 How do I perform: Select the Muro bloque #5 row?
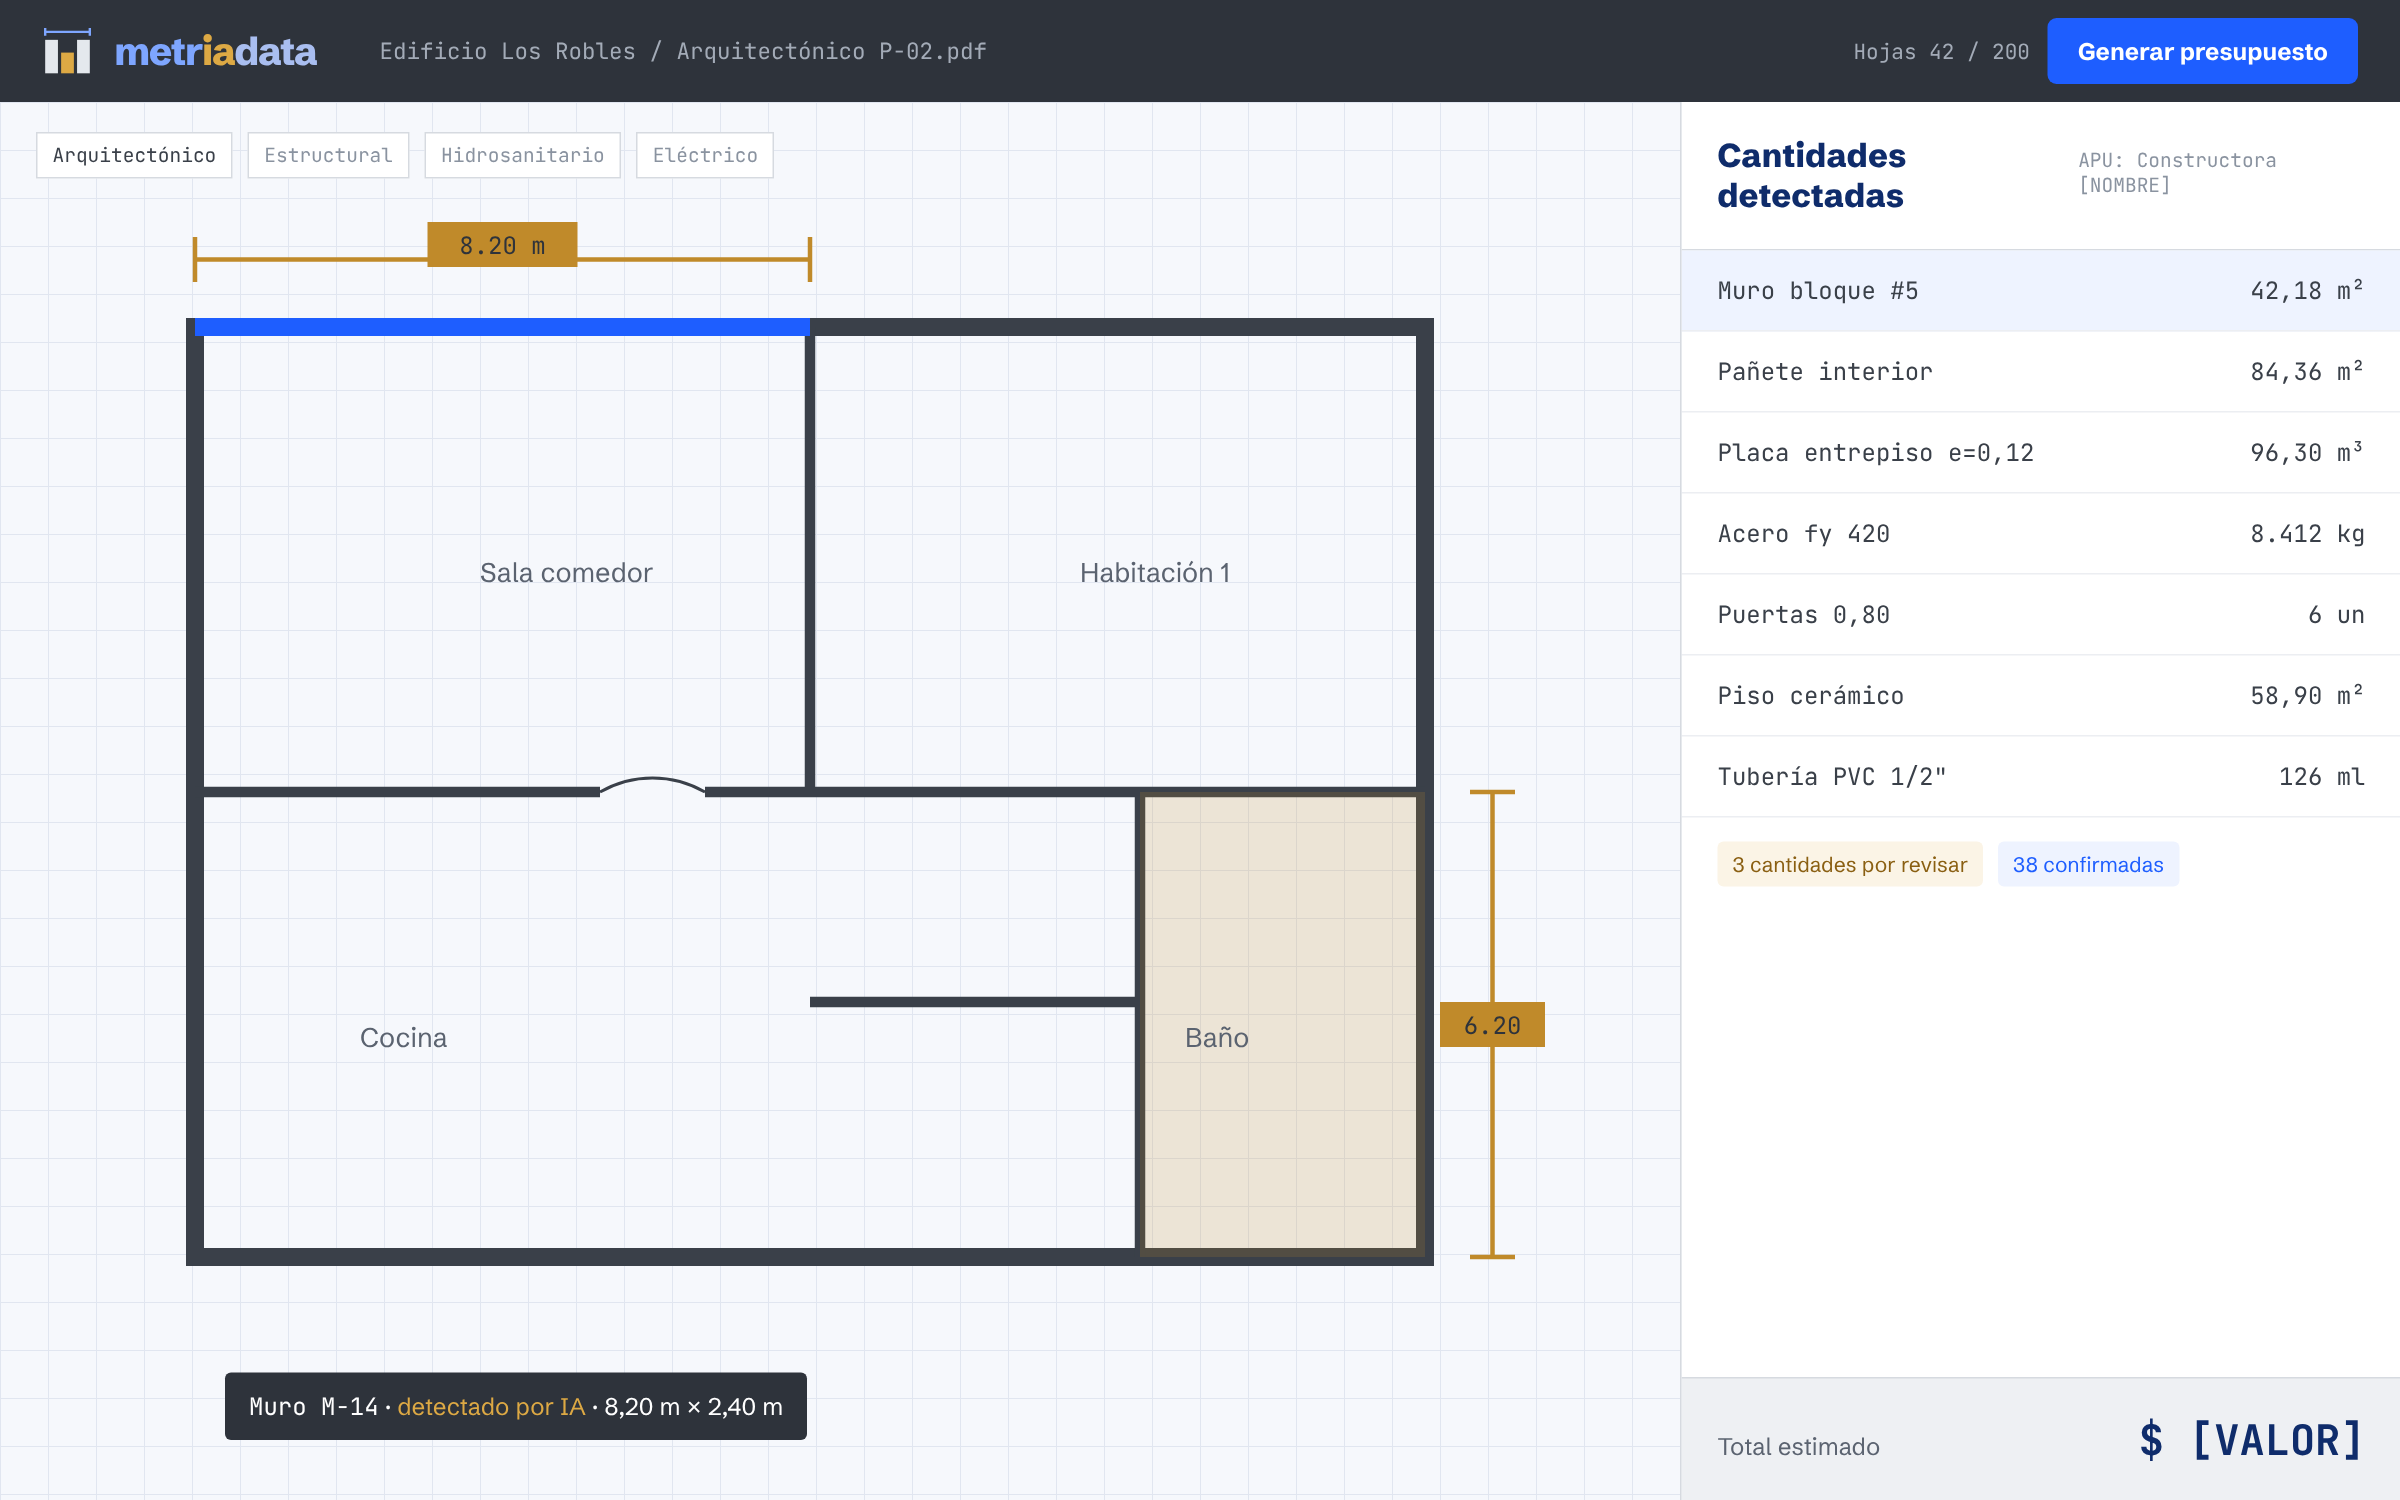[2040, 291]
